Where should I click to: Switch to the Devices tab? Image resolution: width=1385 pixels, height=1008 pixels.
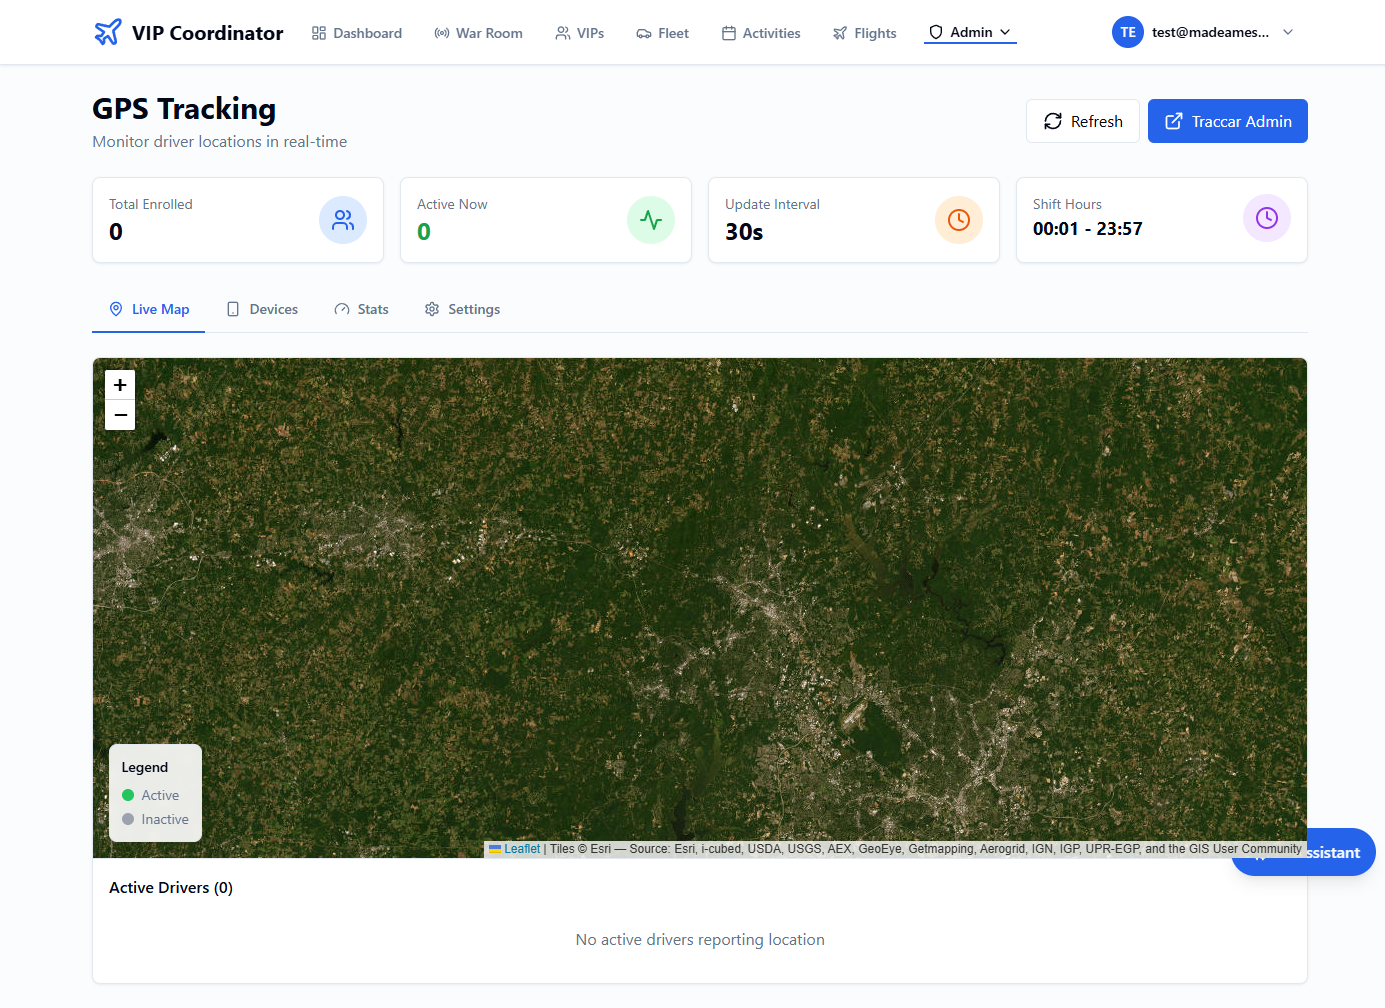(x=262, y=309)
